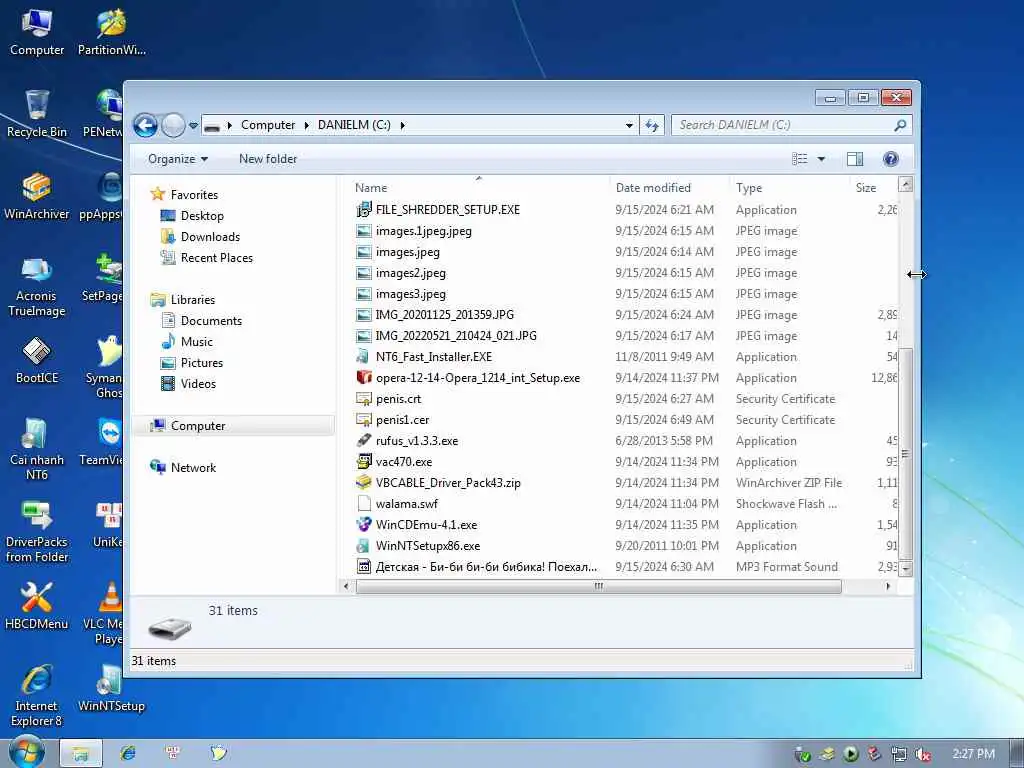1024x768 pixels.
Task: Open Acronis TrueImage desktop shortcut
Action: click(37, 286)
